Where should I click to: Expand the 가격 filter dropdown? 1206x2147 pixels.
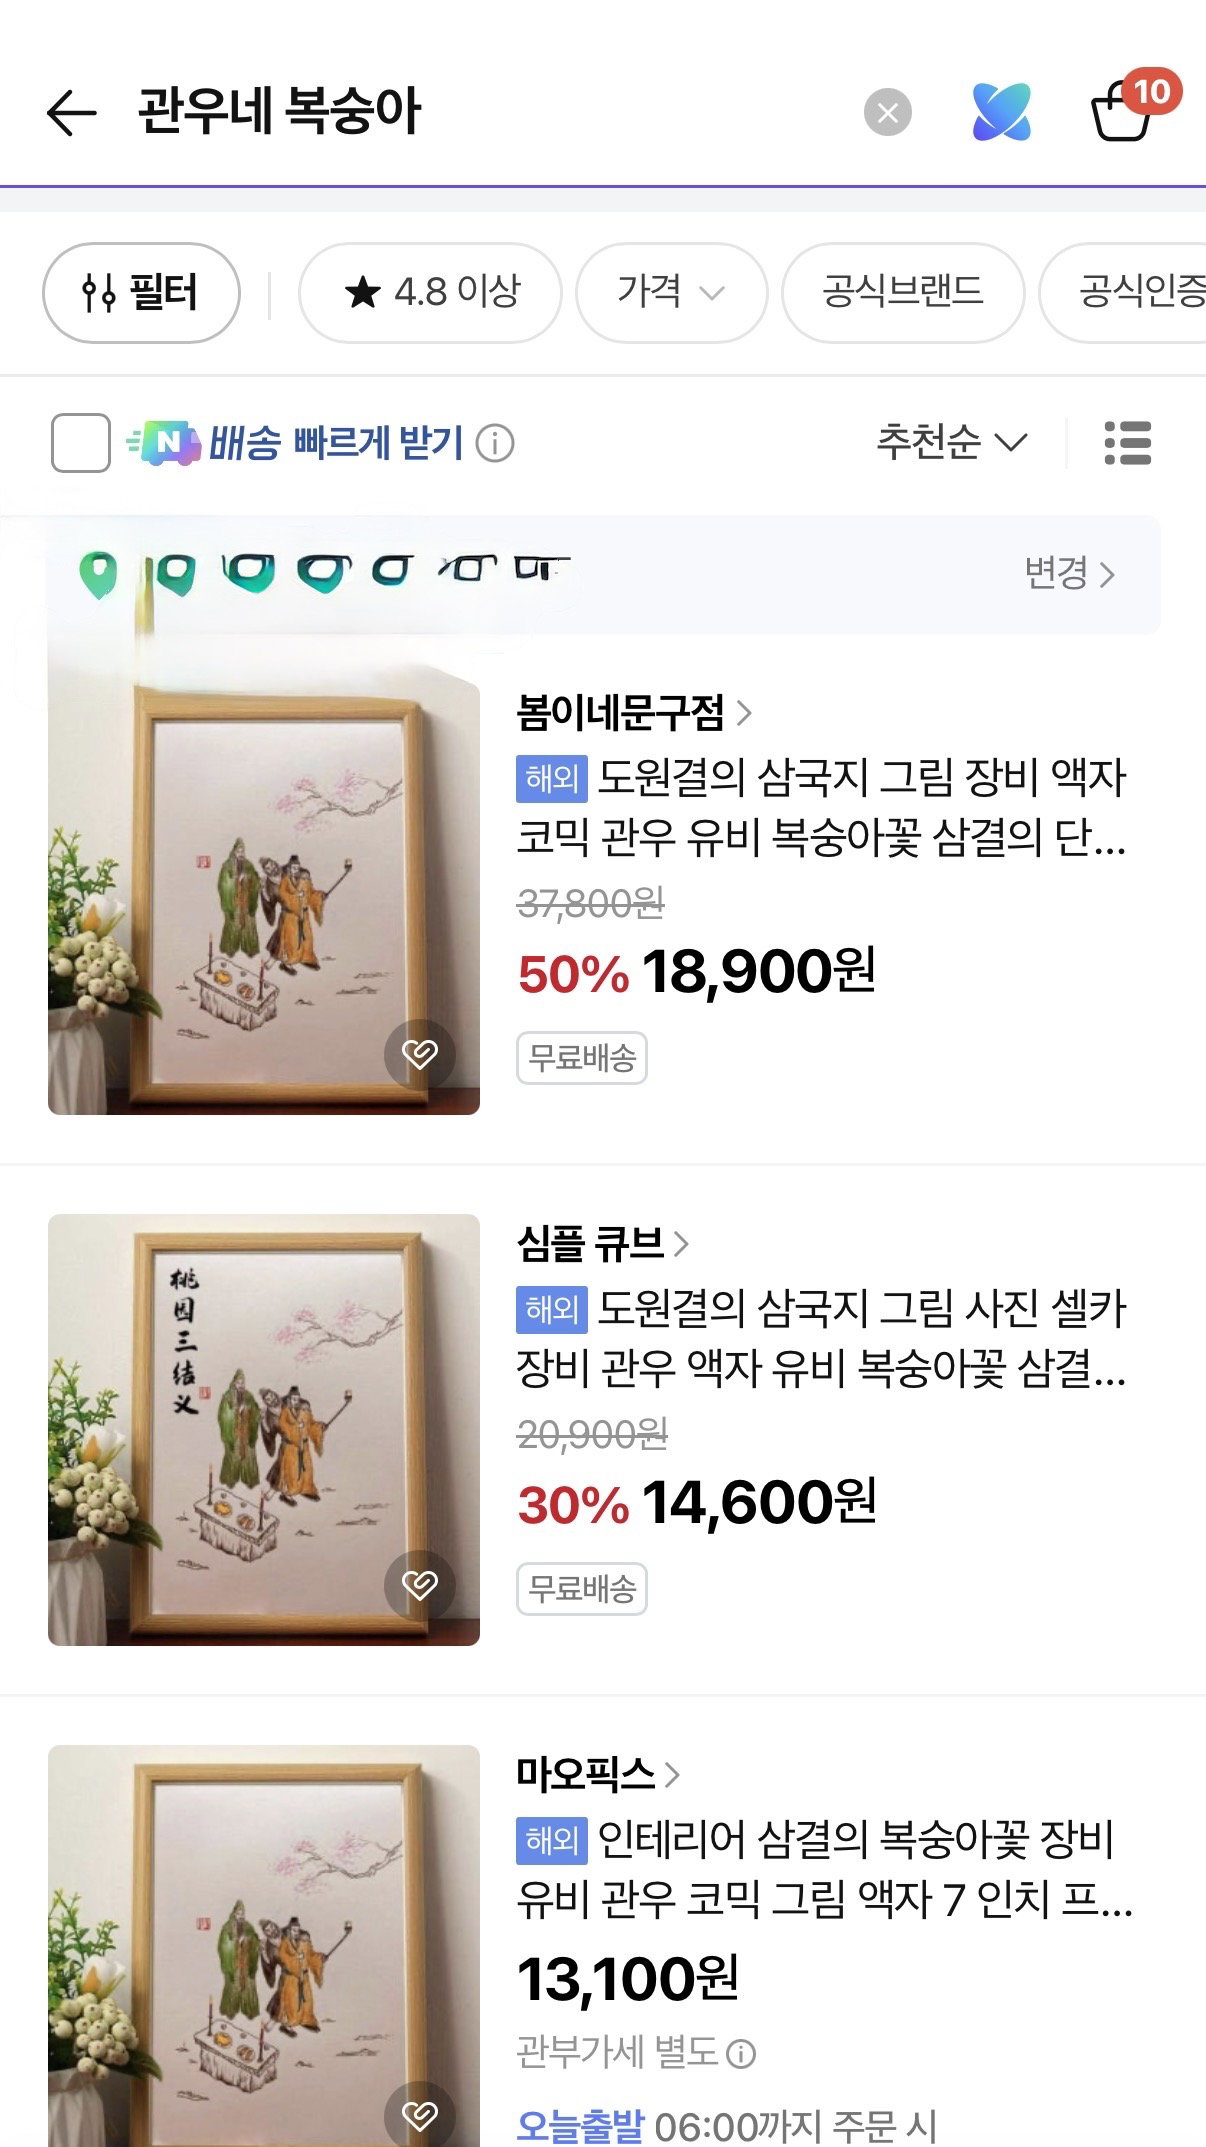[671, 292]
